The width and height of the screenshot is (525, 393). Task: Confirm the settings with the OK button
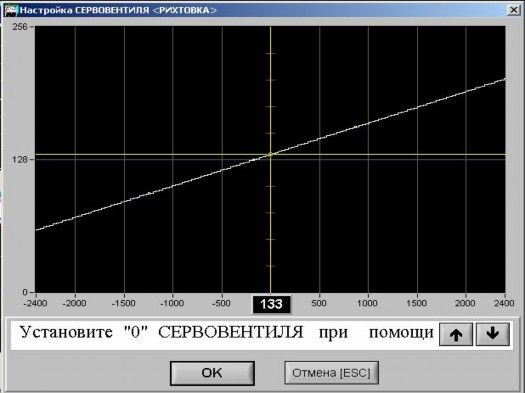pyautogui.click(x=212, y=373)
